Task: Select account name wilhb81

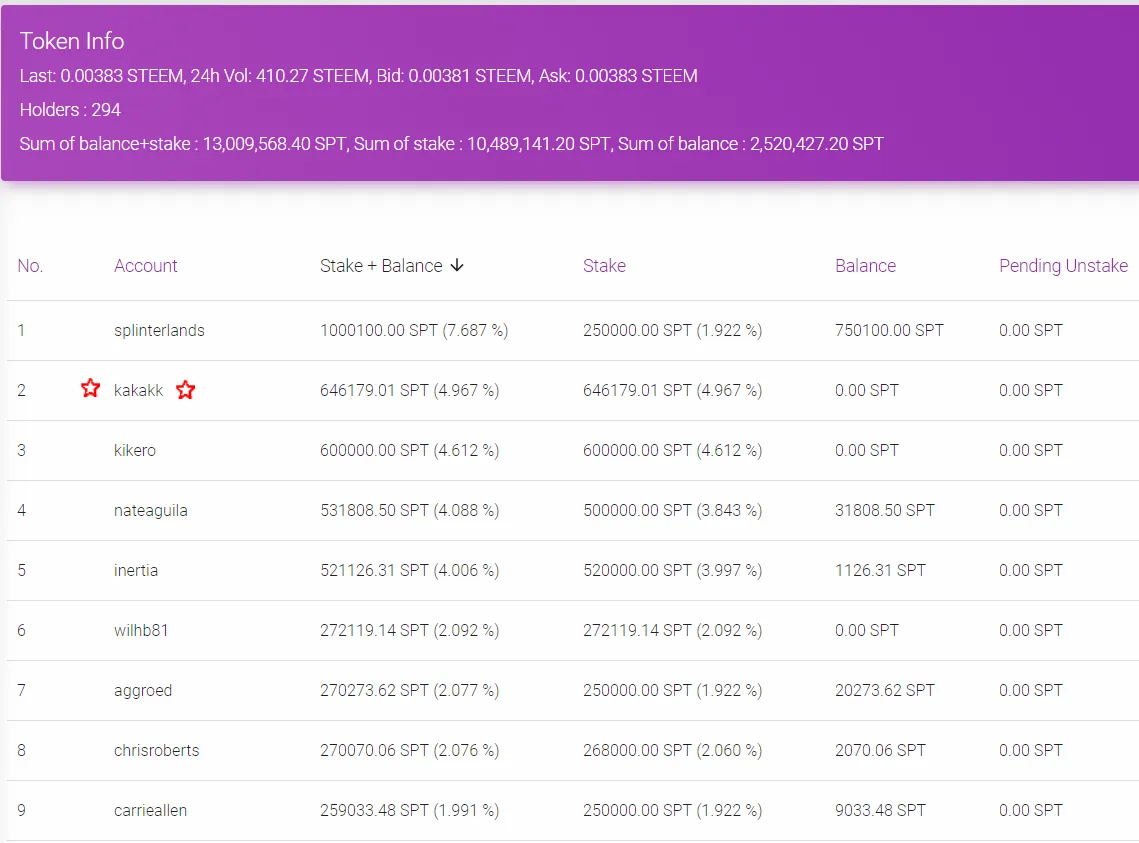Action: click(141, 630)
